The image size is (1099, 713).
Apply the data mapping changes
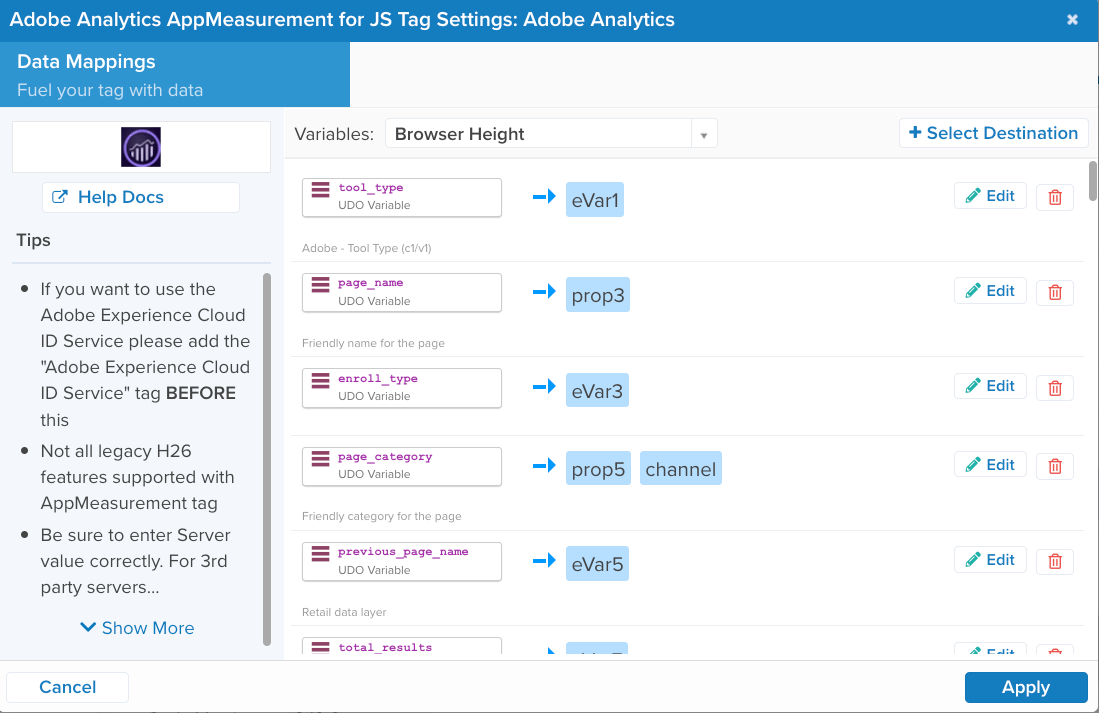point(1026,687)
